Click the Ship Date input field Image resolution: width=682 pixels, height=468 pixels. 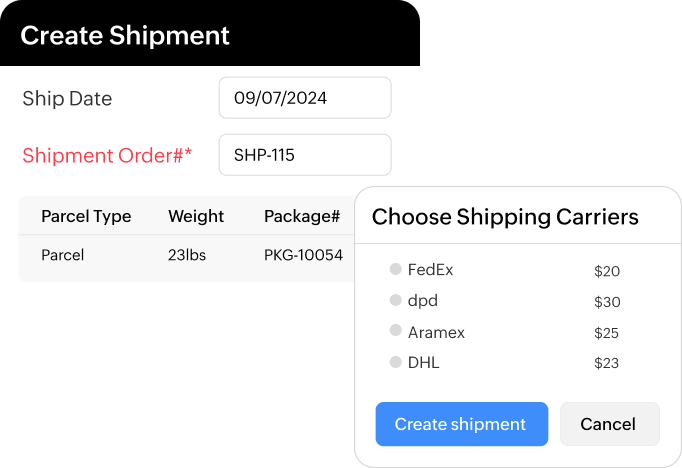305,98
